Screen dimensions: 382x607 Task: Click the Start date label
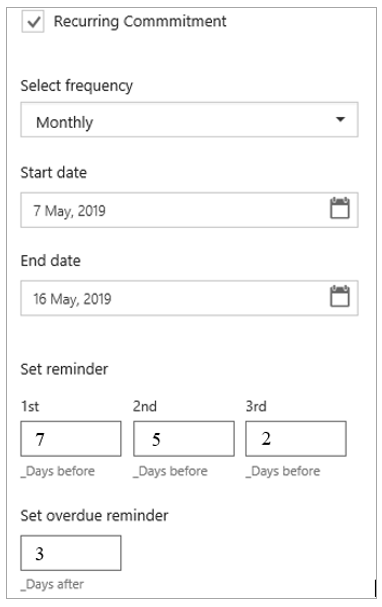[53, 173]
